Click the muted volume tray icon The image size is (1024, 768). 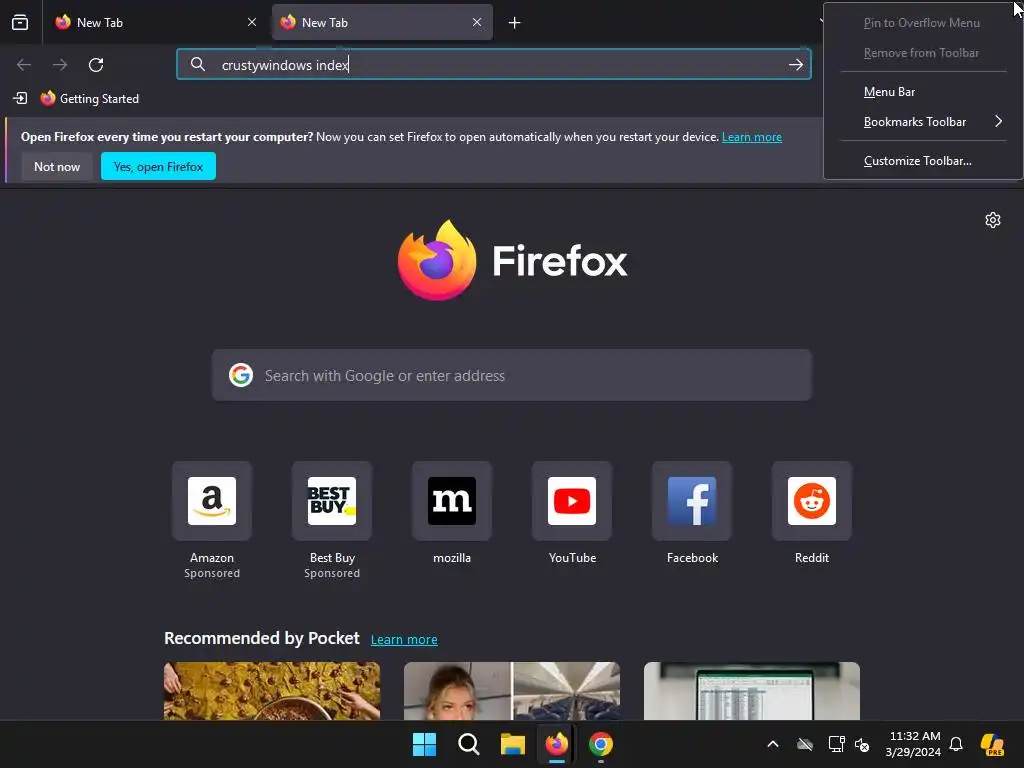[862, 744]
